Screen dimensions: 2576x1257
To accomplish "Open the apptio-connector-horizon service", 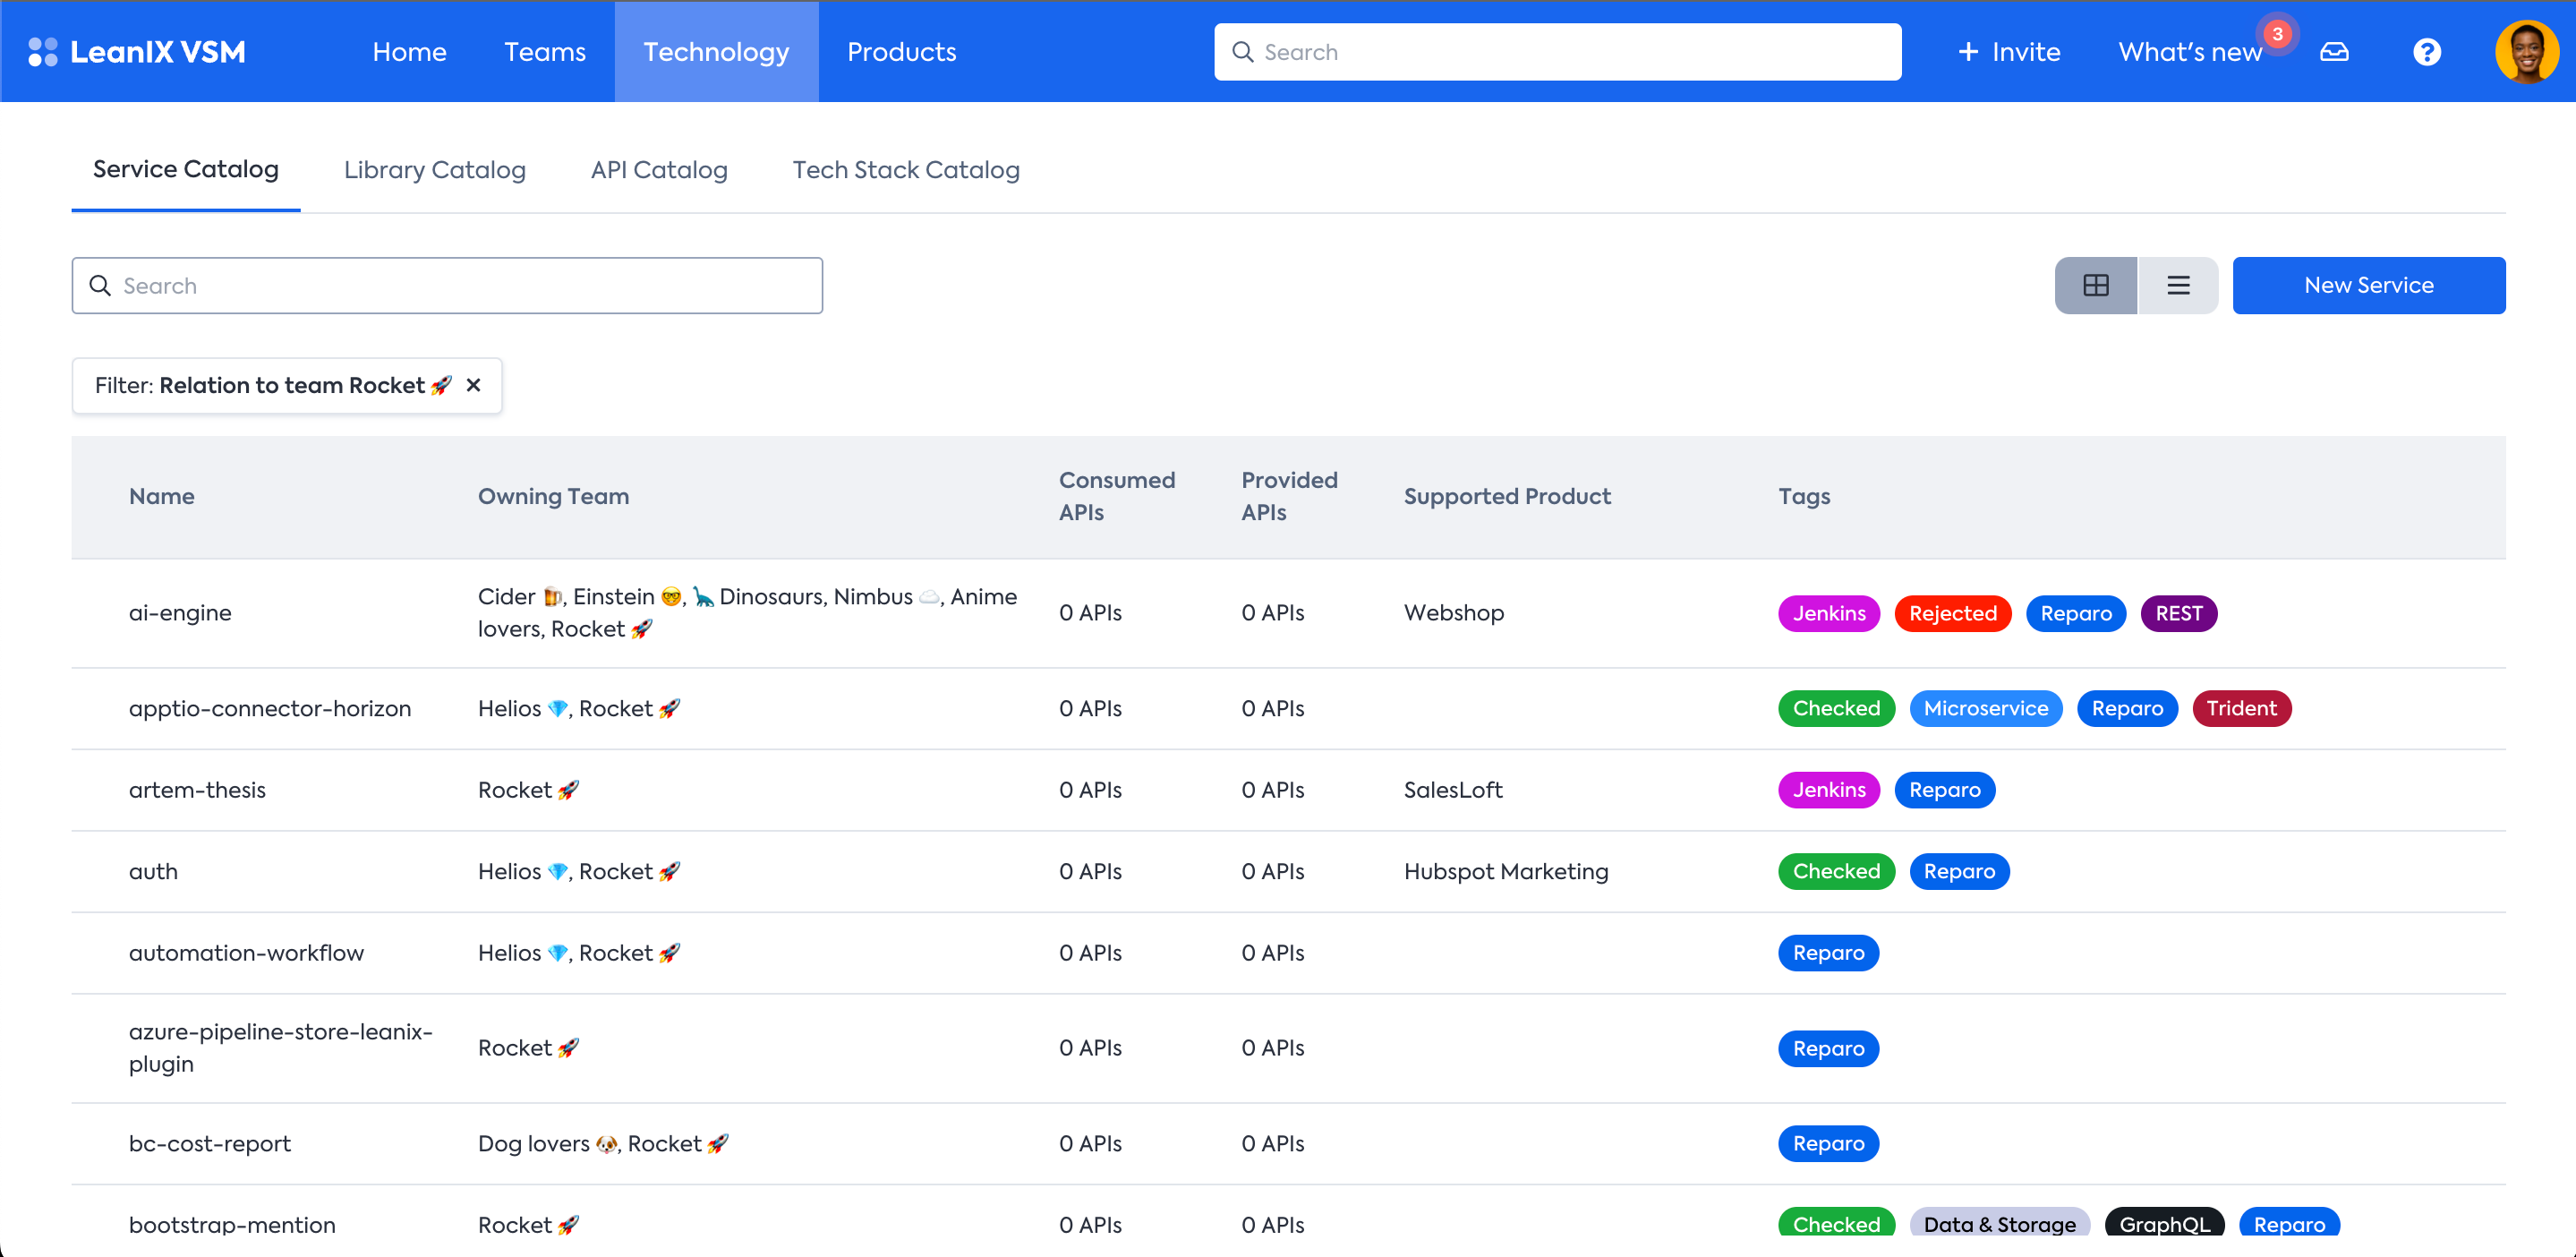I will pos(270,709).
